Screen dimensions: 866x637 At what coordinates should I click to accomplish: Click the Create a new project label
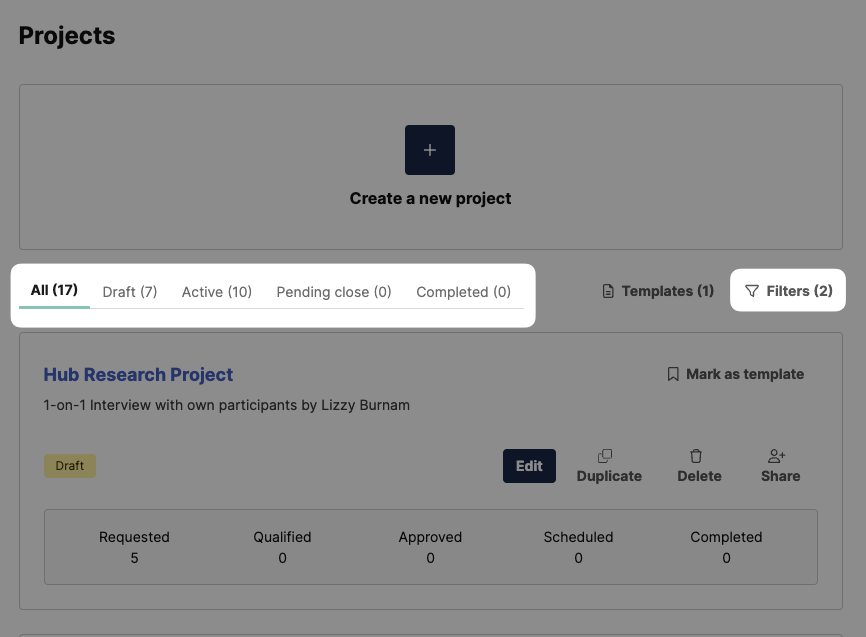click(x=430, y=198)
